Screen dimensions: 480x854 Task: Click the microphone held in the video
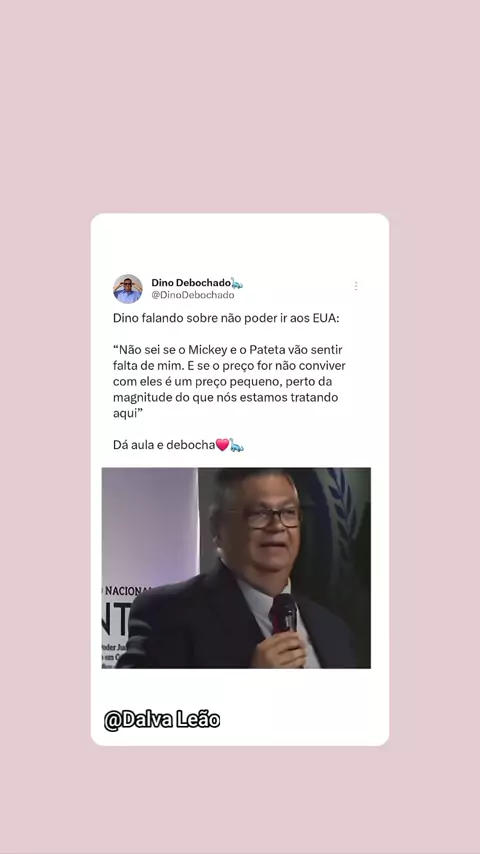284,614
